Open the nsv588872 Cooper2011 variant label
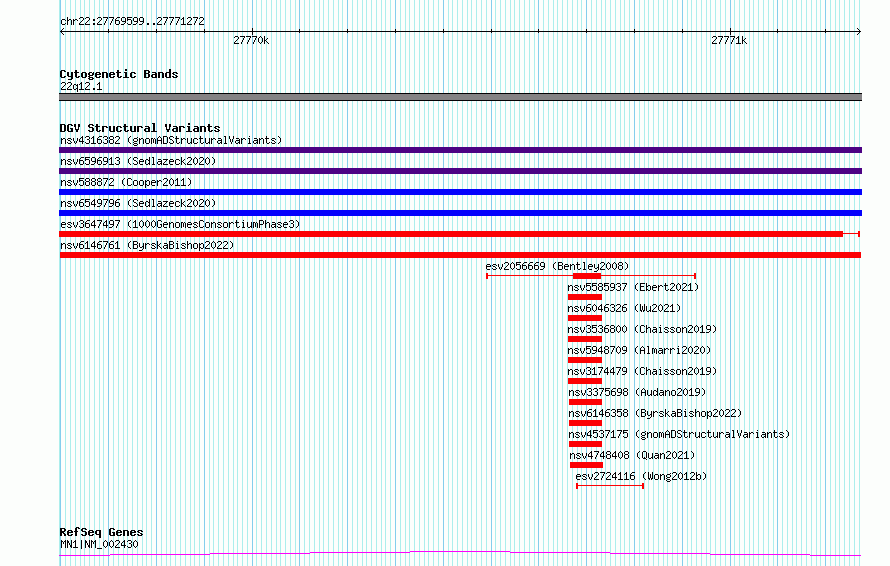 (126, 182)
